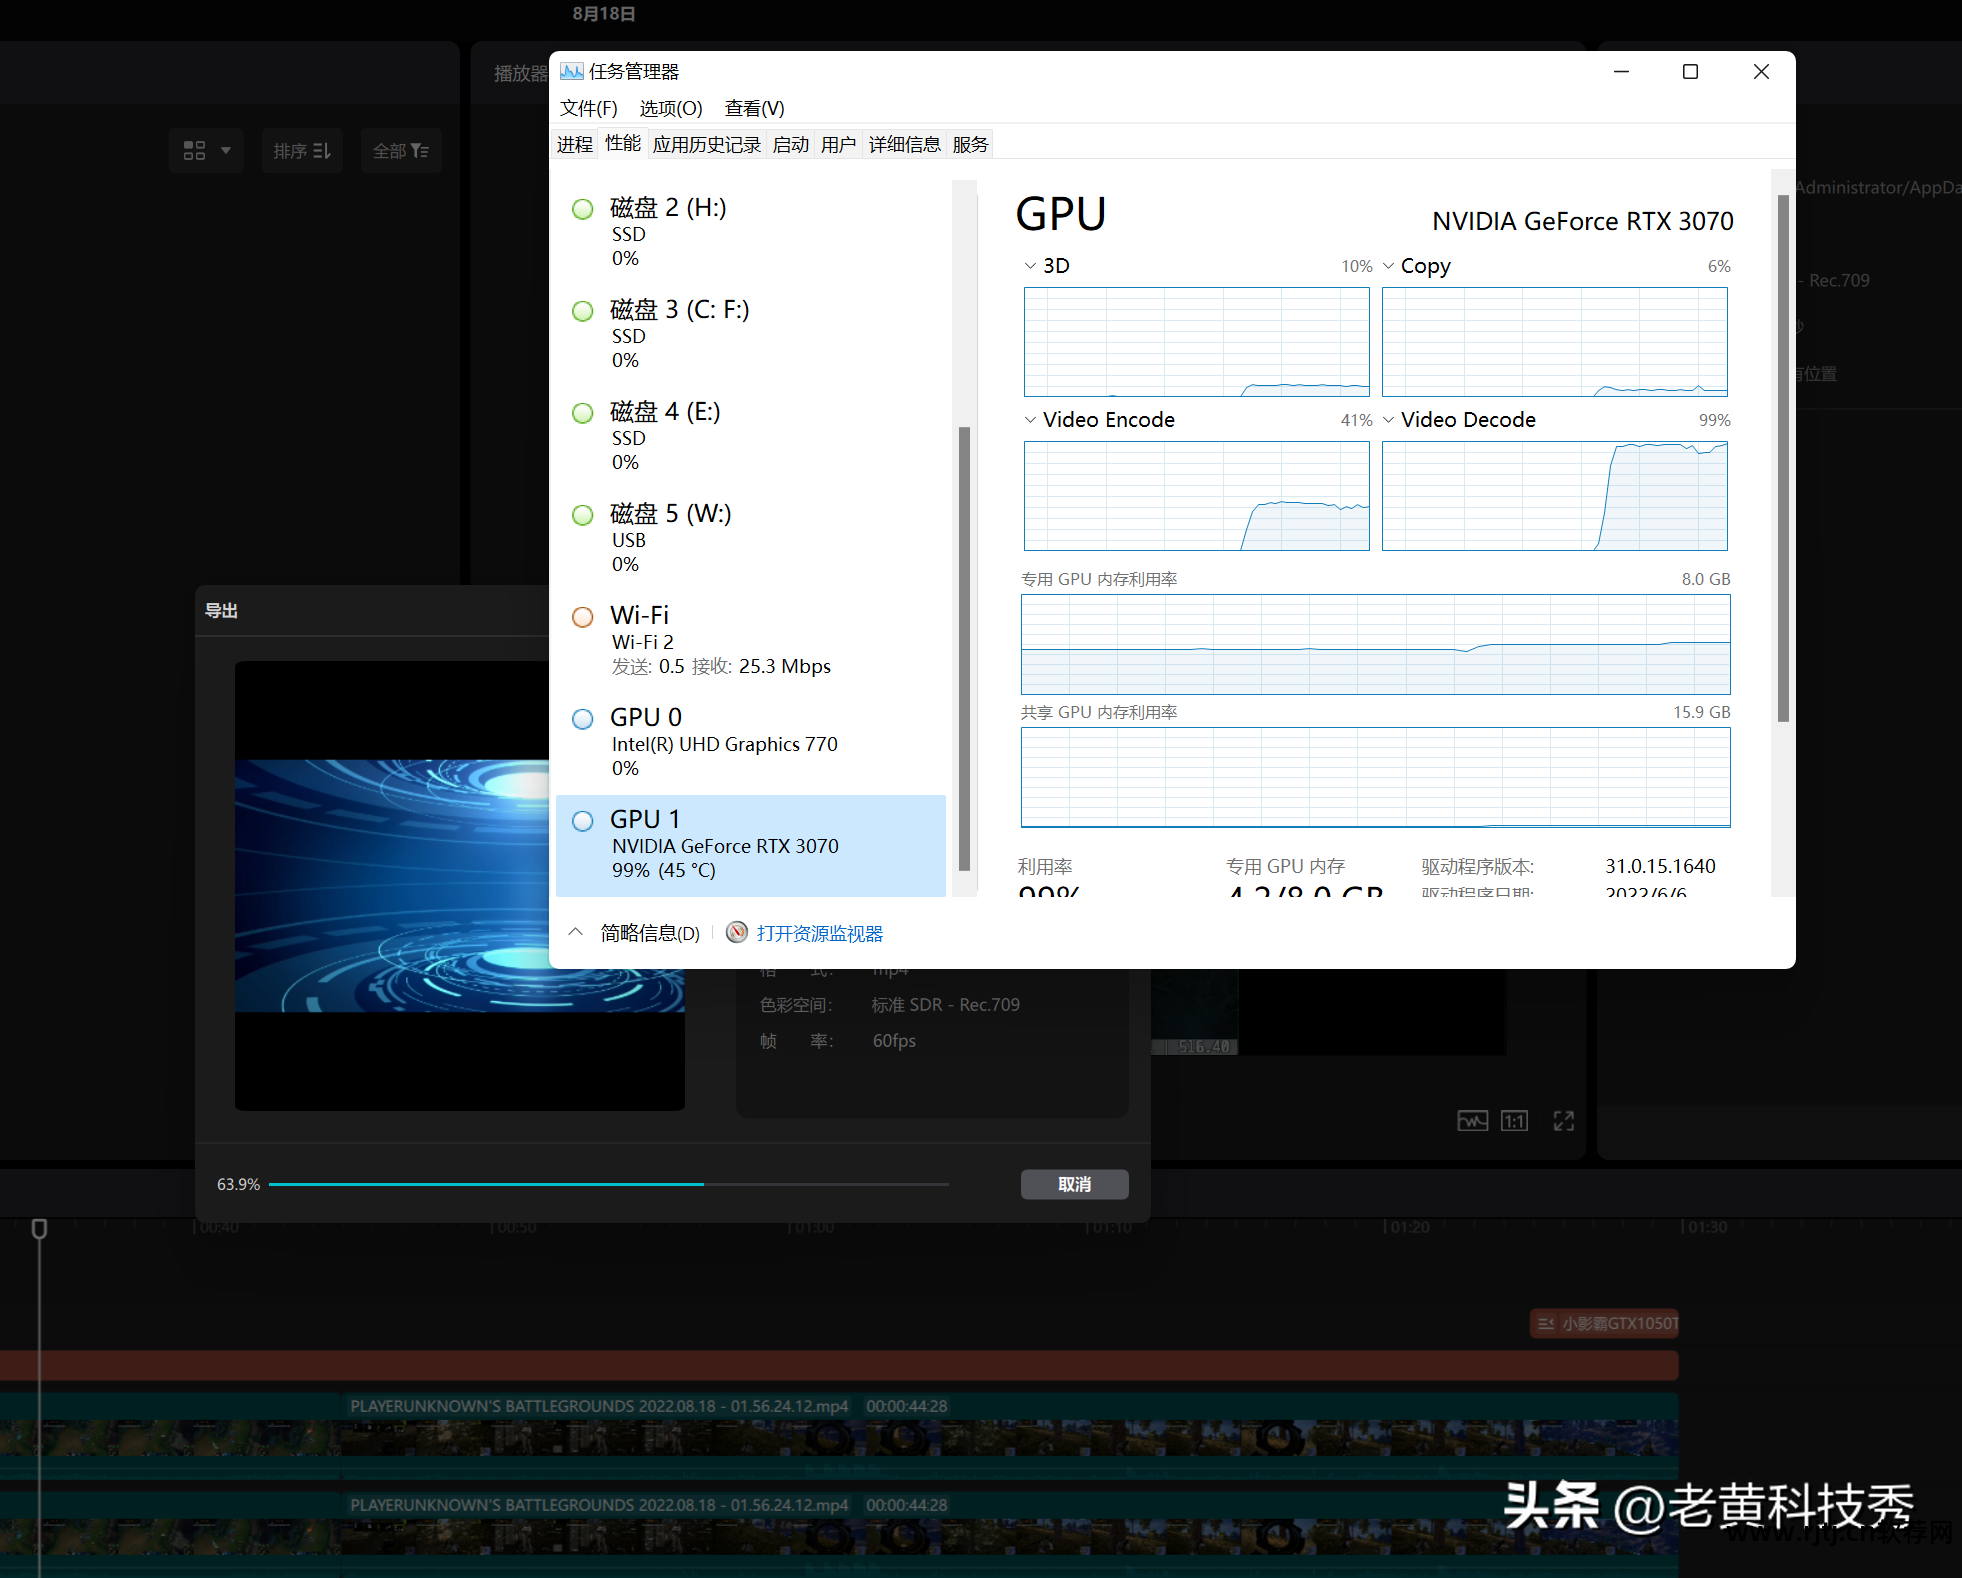Close the Task Manager window
Screen dimensions: 1962x1578
point(1761,71)
